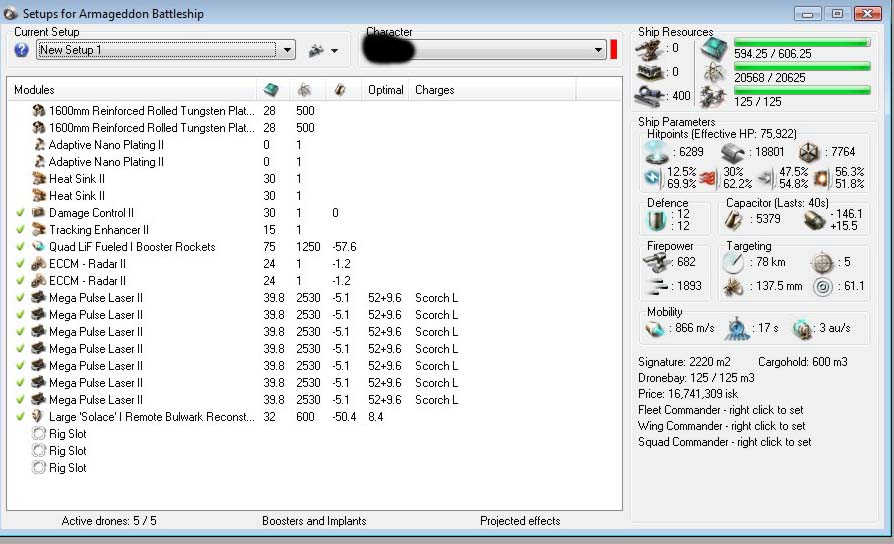
Task: Click explosive resistance icon
Action: click(822, 179)
